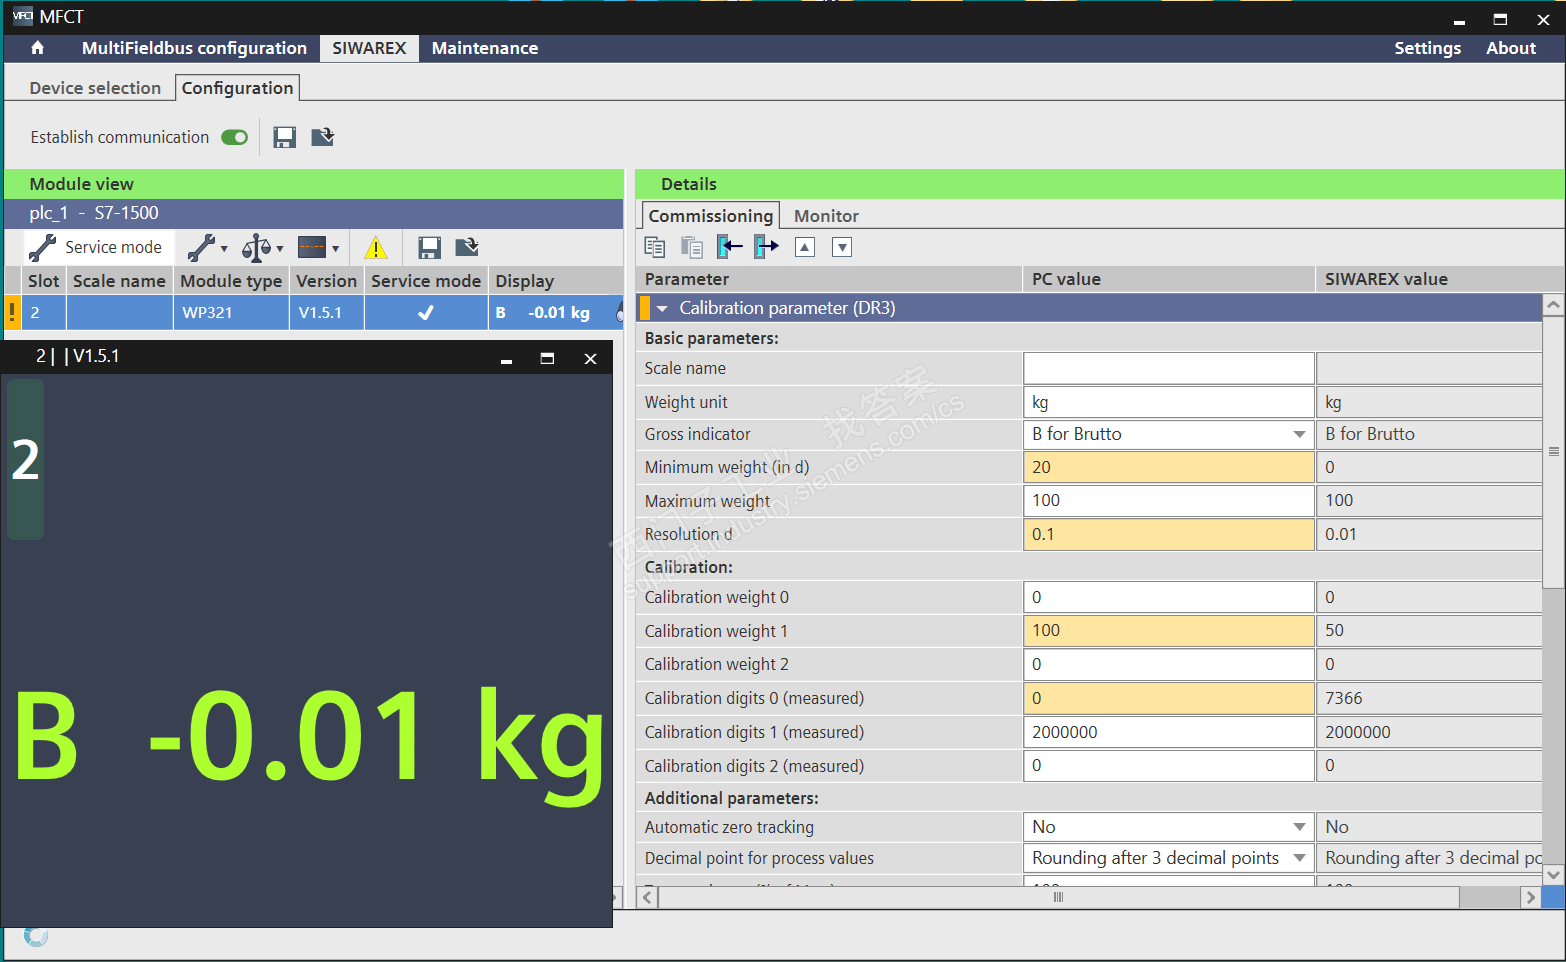This screenshot has height=962, width=1566.
Task: Click the Resolution d PC value field
Action: 1168,534
